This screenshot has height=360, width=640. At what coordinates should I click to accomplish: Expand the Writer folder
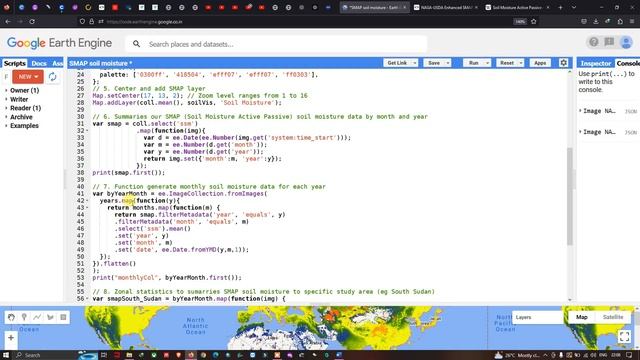point(6,99)
